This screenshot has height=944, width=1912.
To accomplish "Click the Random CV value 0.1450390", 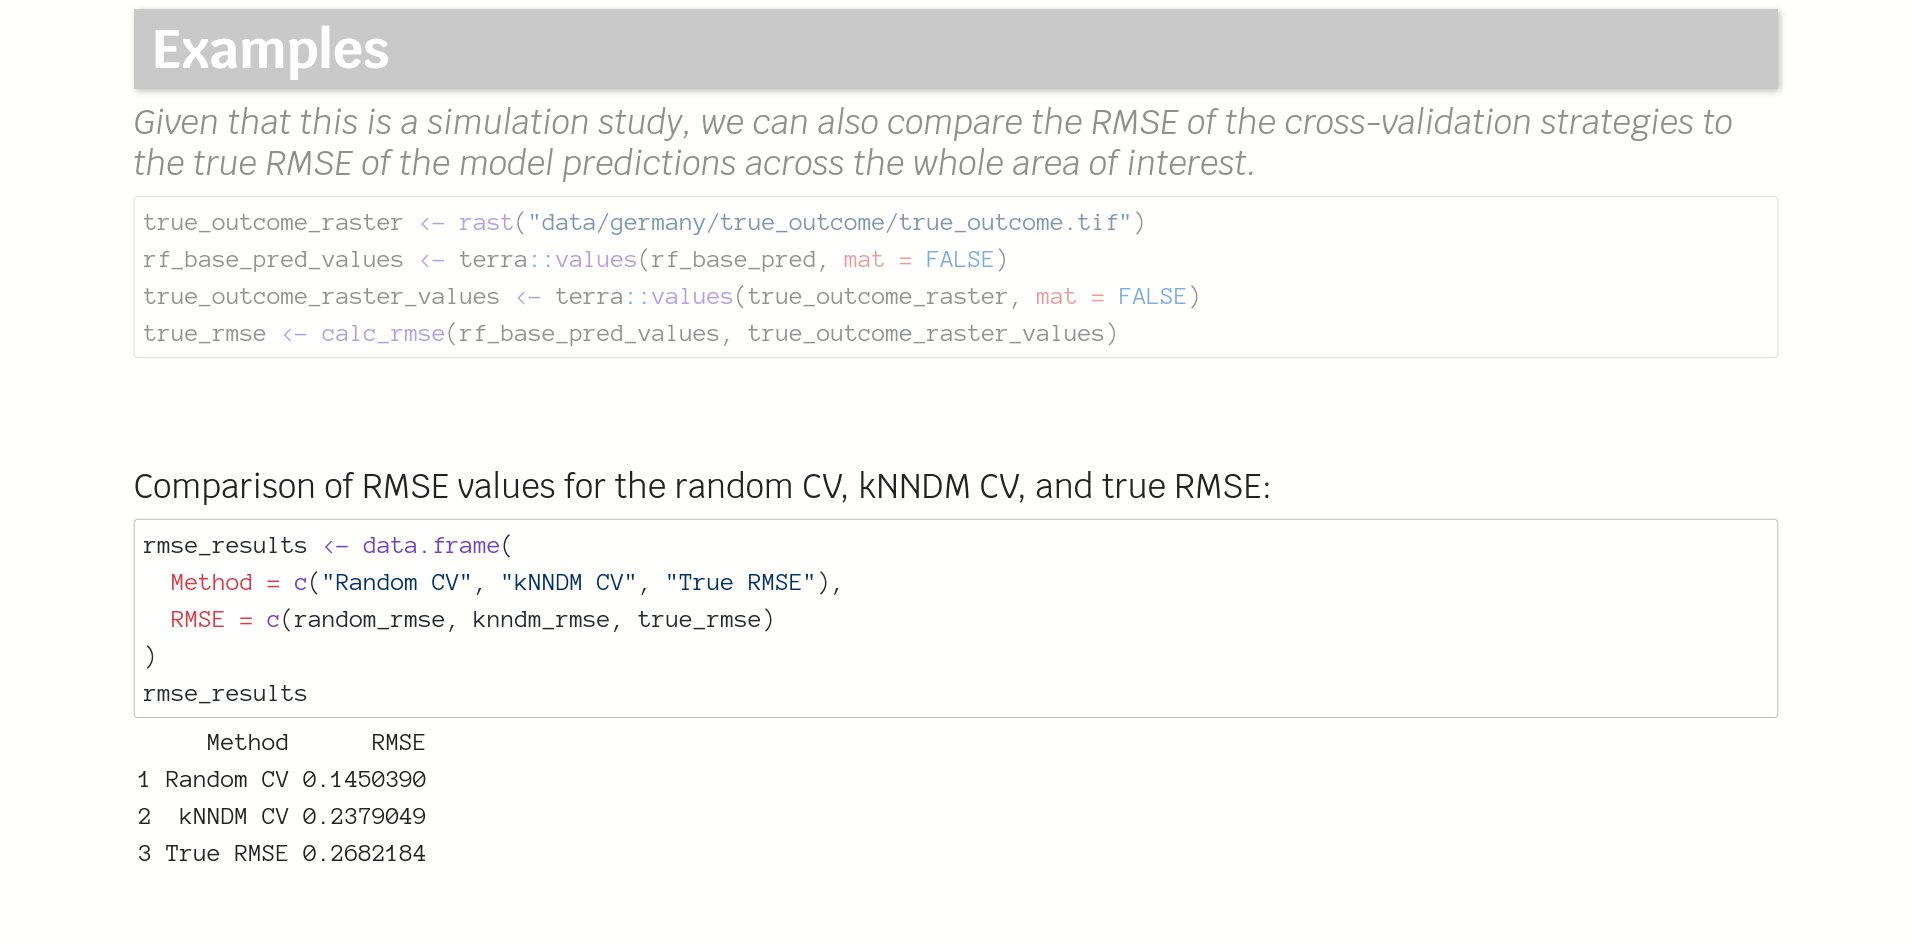I will click(x=364, y=779).
